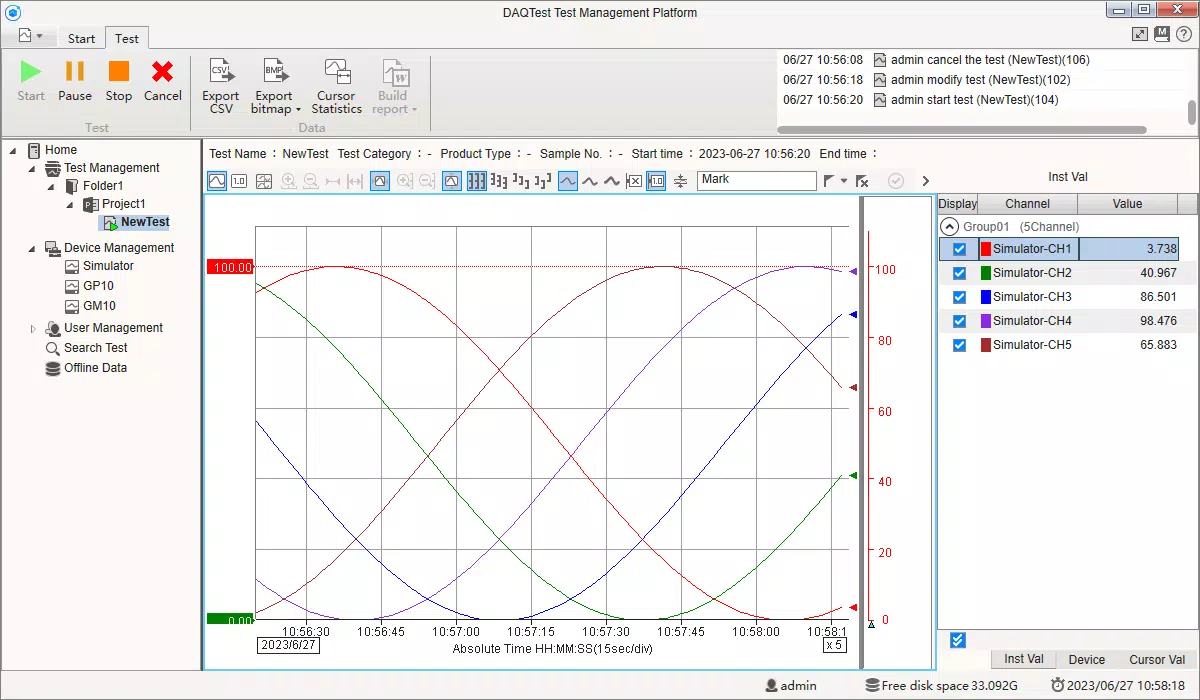This screenshot has height=700, width=1200.
Task: Export data to CSV
Action: coord(221,87)
